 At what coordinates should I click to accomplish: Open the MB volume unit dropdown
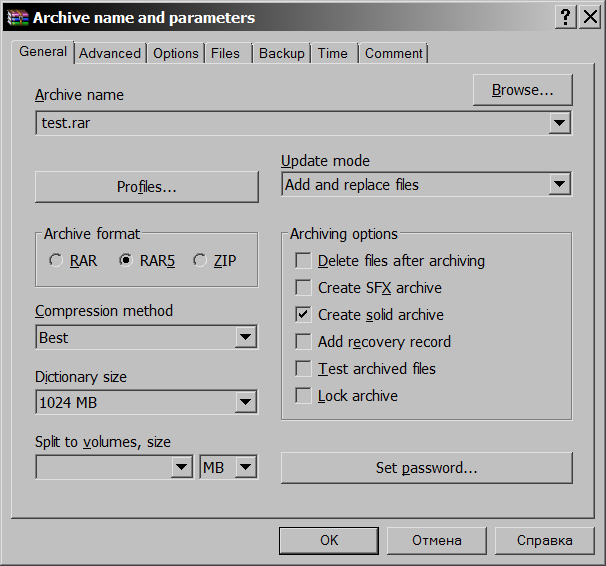point(246,467)
